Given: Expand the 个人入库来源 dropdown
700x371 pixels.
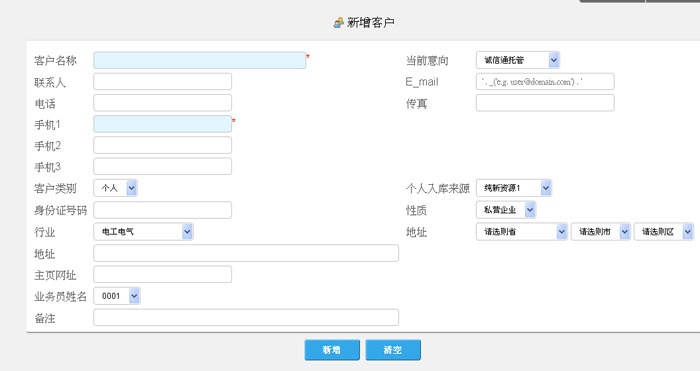Looking at the screenshot, I should coord(514,188).
